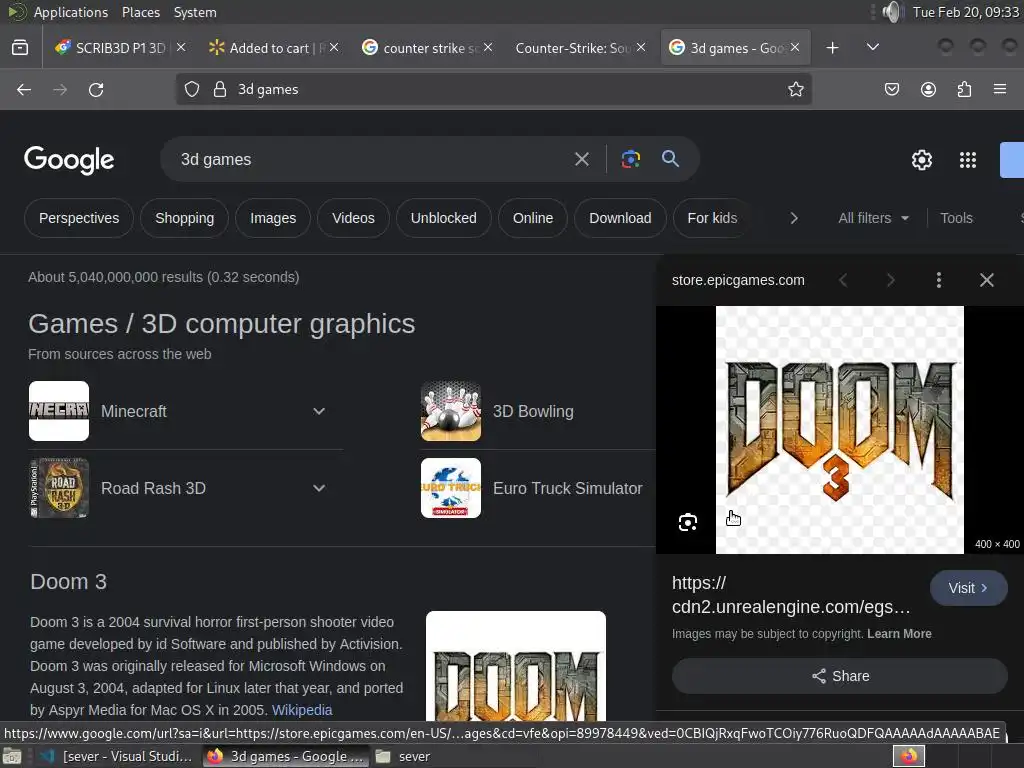Open the extensions puzzle icon
1024x768 pixels.
tap(964, 89)
